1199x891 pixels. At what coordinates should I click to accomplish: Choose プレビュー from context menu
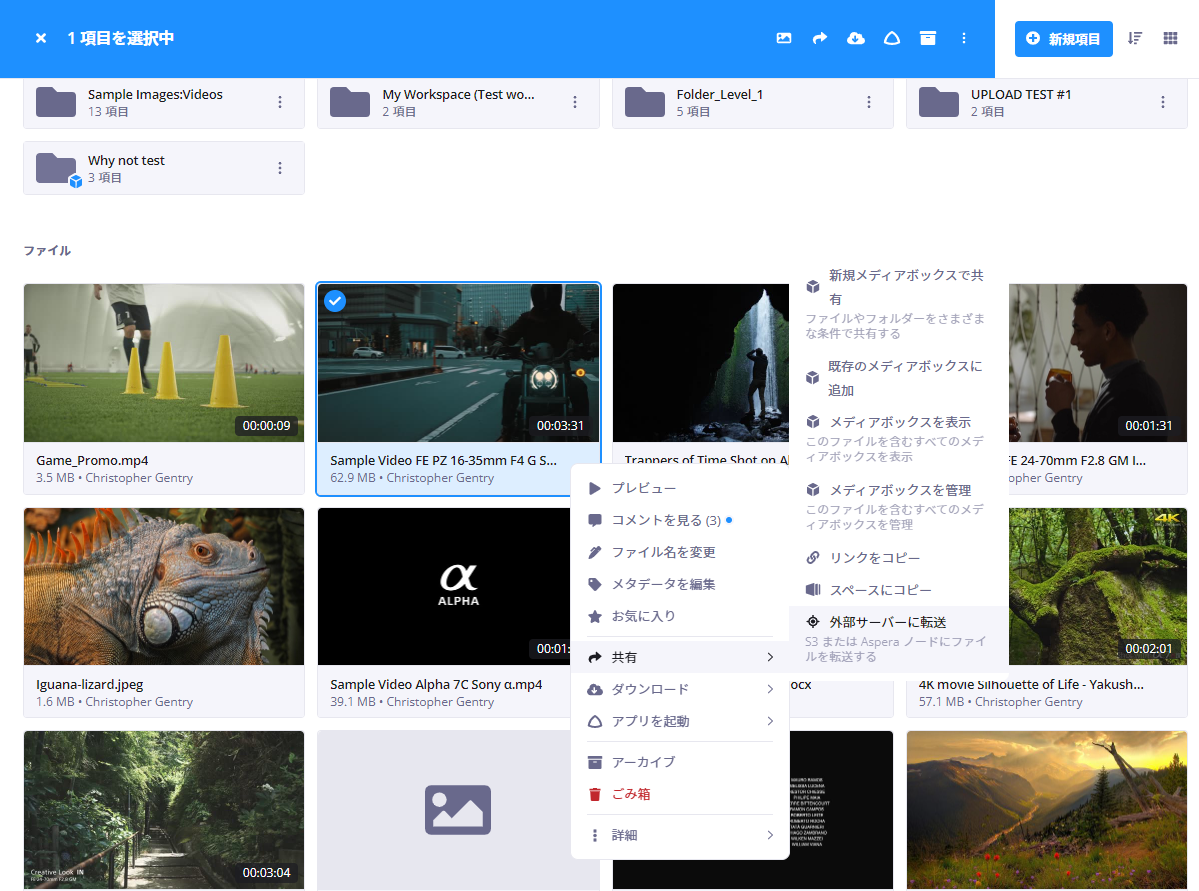point(680,488)
